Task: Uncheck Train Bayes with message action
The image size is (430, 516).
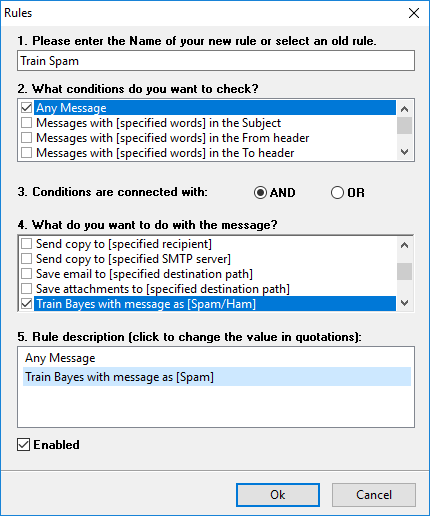Action: (26, 304)
